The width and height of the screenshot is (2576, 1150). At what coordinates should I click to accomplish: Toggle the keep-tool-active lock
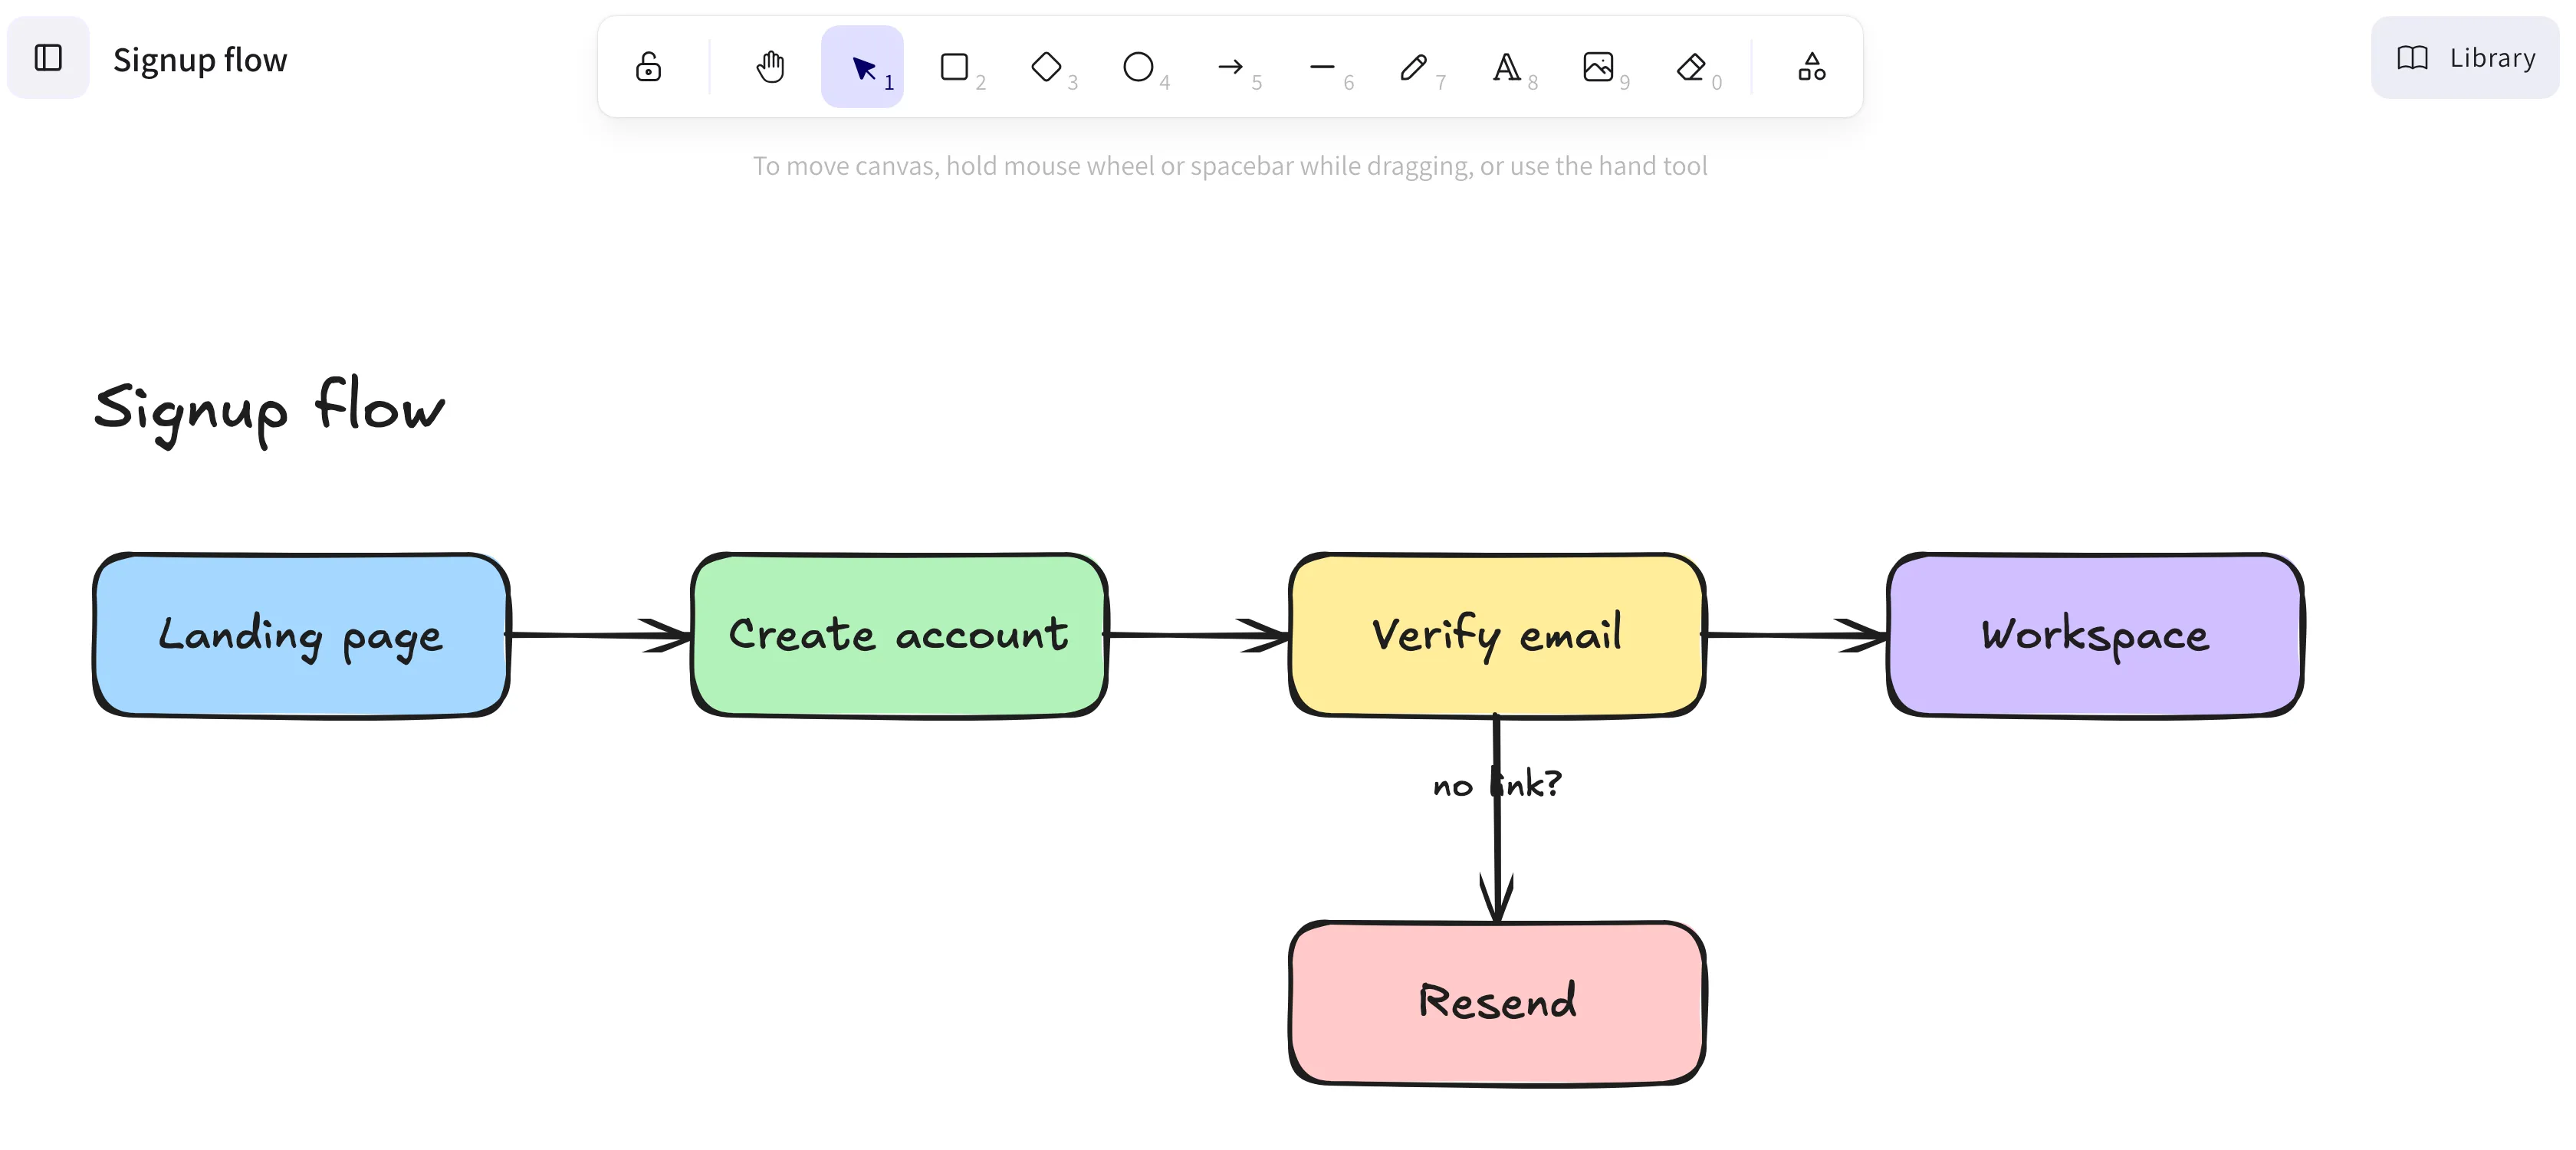click(x=648, y=67)
